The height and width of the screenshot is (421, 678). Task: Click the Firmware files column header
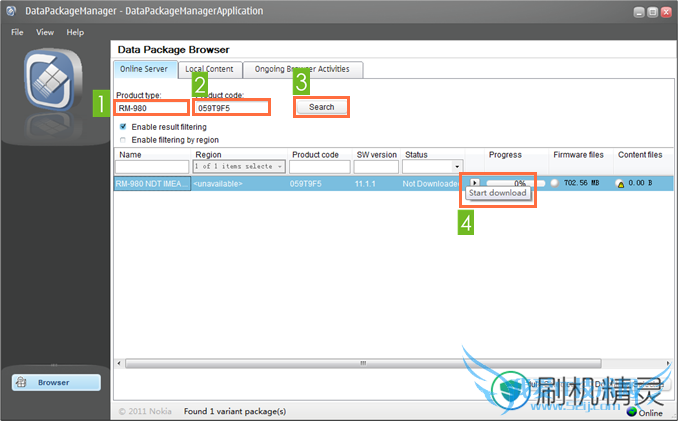pyautogui.click(x=578, y=155)
